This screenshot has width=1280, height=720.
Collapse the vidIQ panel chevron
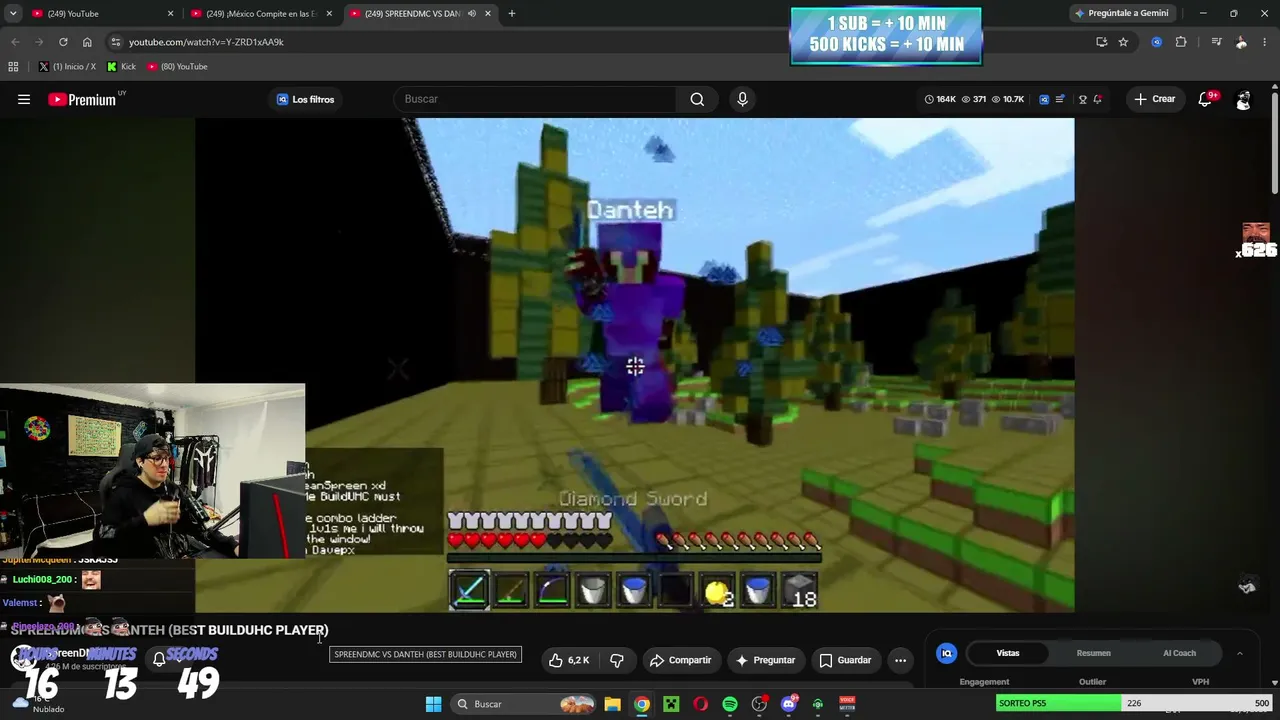[1240, 653]
